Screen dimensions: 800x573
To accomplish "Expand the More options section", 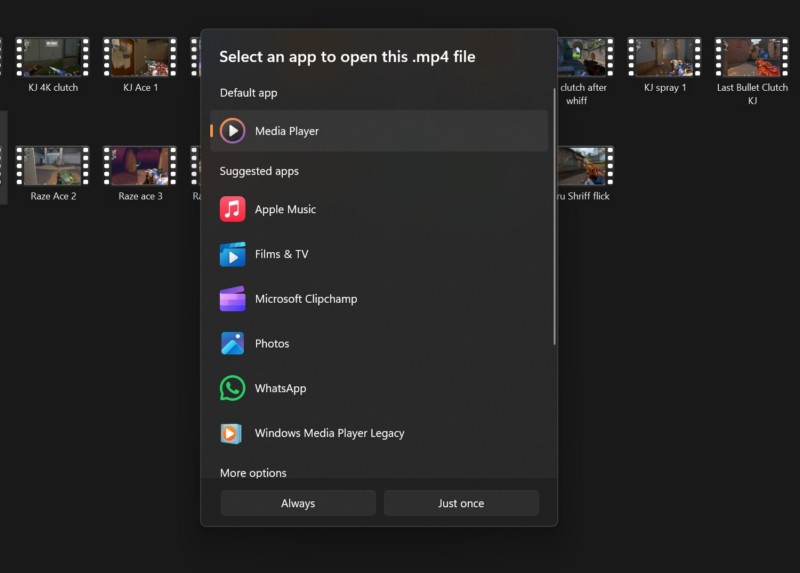I will 253,473.
